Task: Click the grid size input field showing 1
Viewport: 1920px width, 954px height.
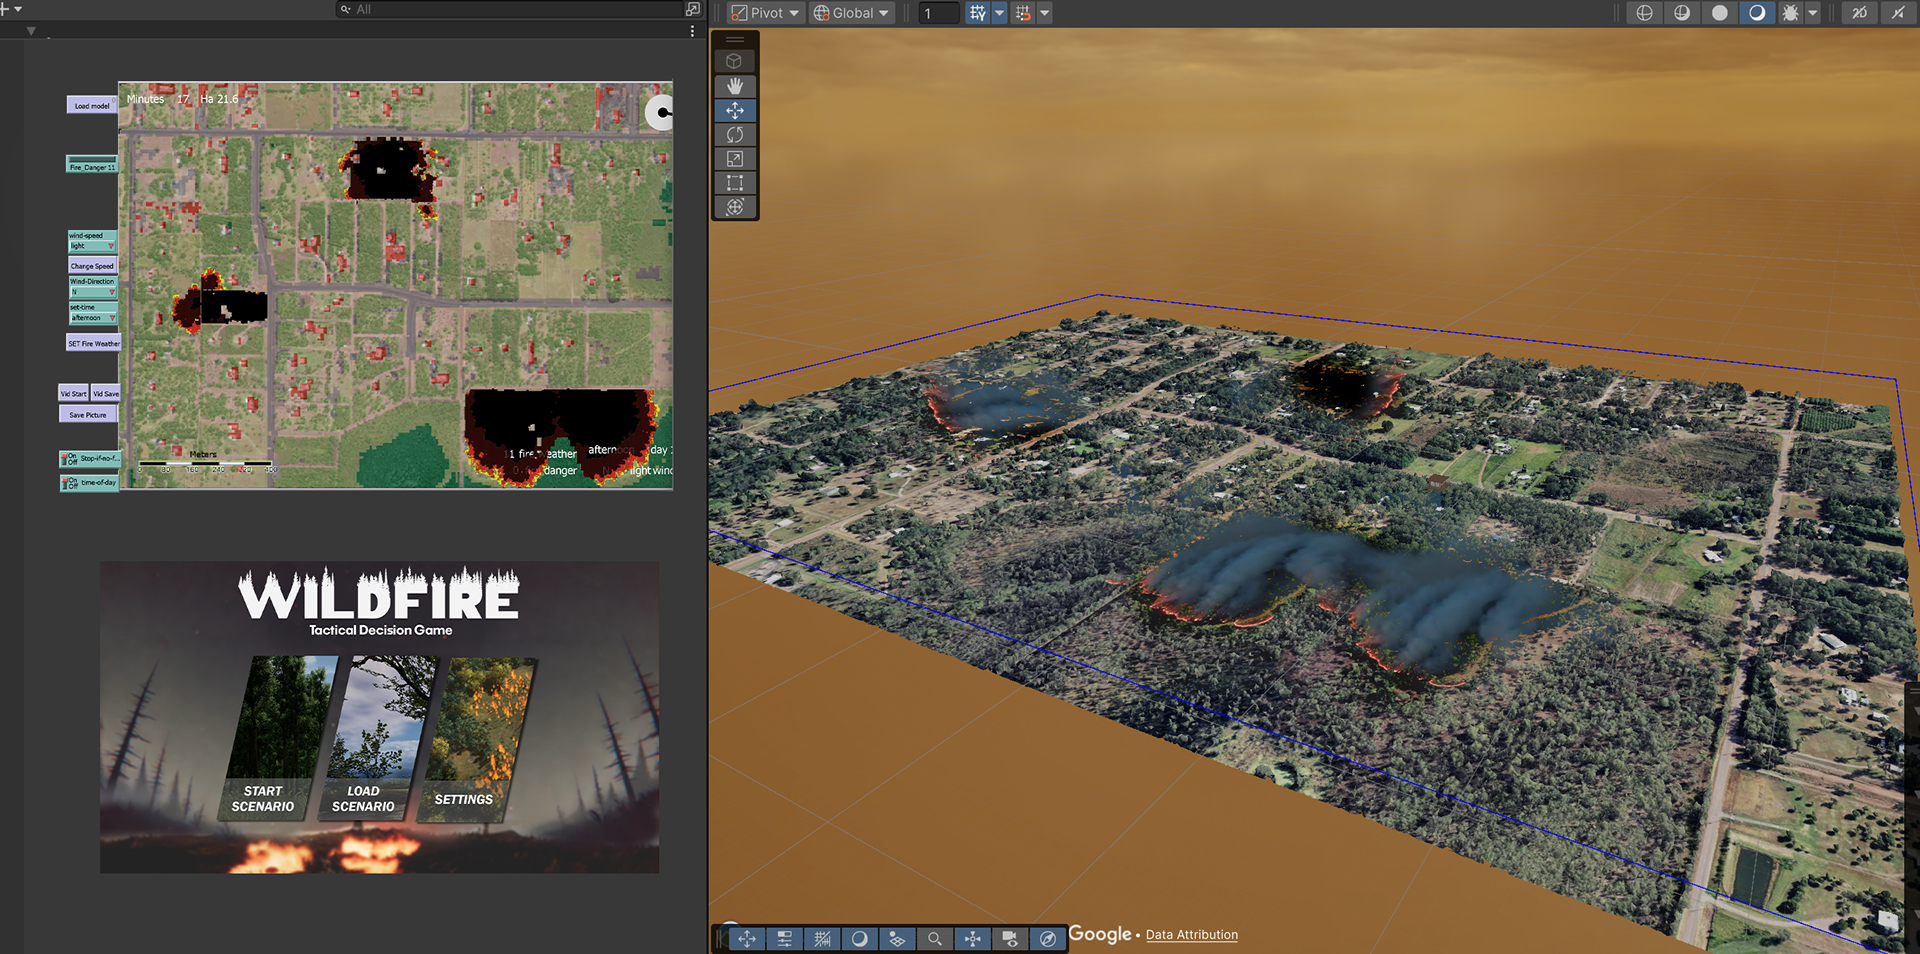Action: tap(939, 13)
